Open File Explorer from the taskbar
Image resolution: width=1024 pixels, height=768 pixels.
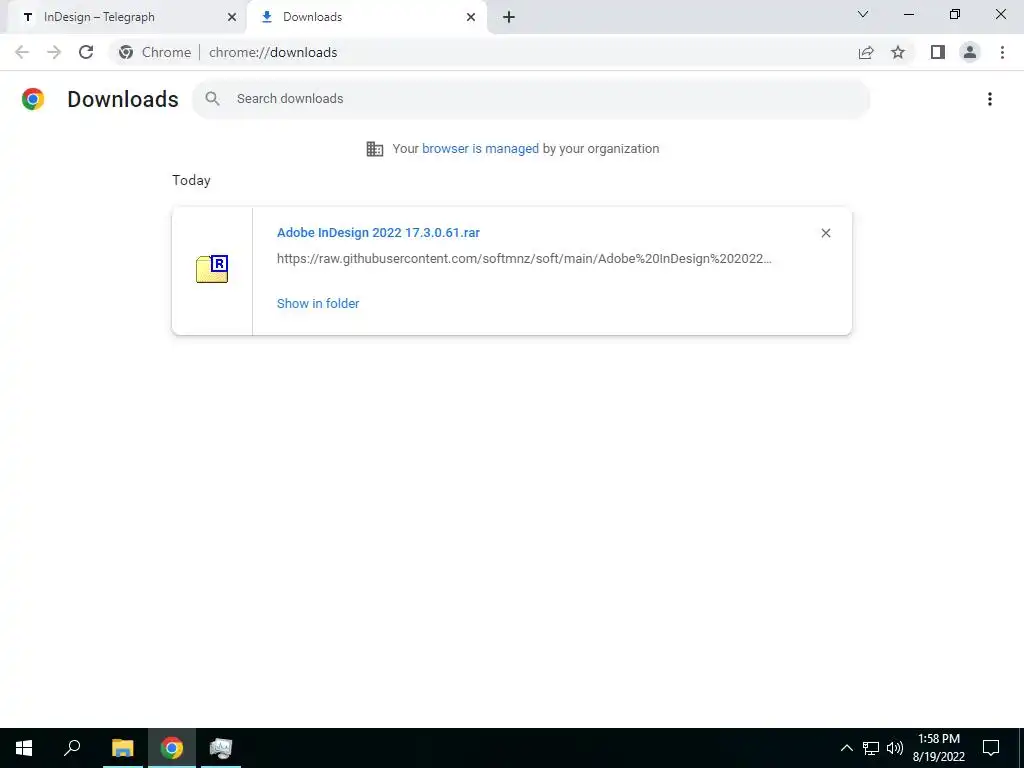pos(122,748)
